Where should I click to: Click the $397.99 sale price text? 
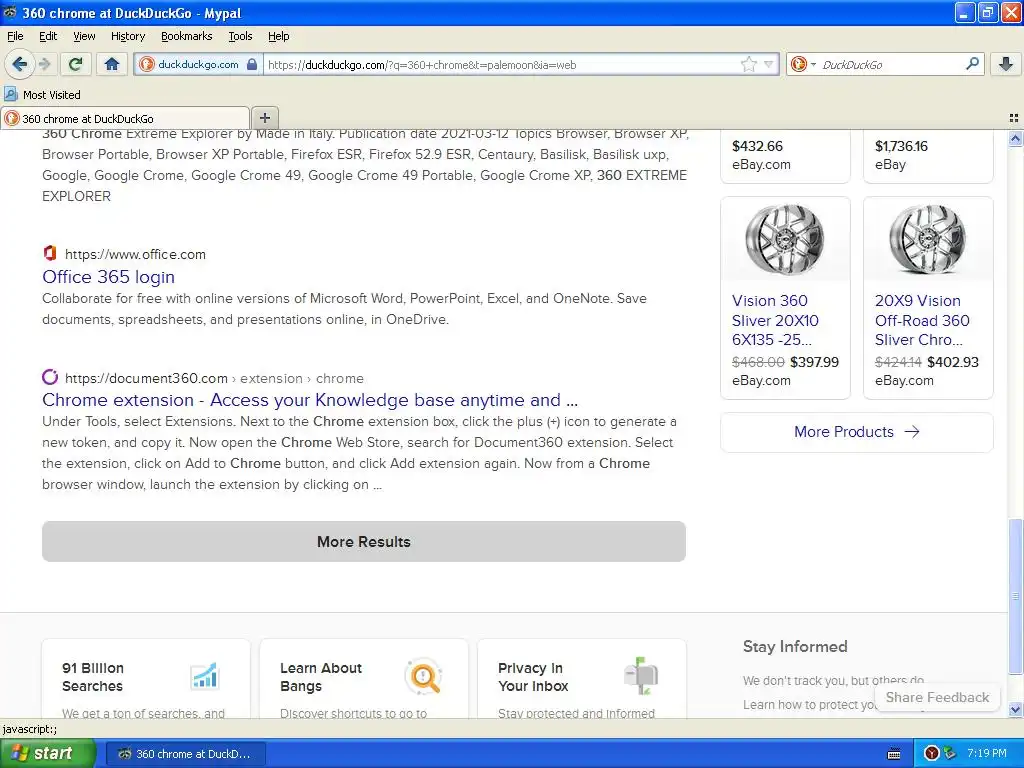814,362
